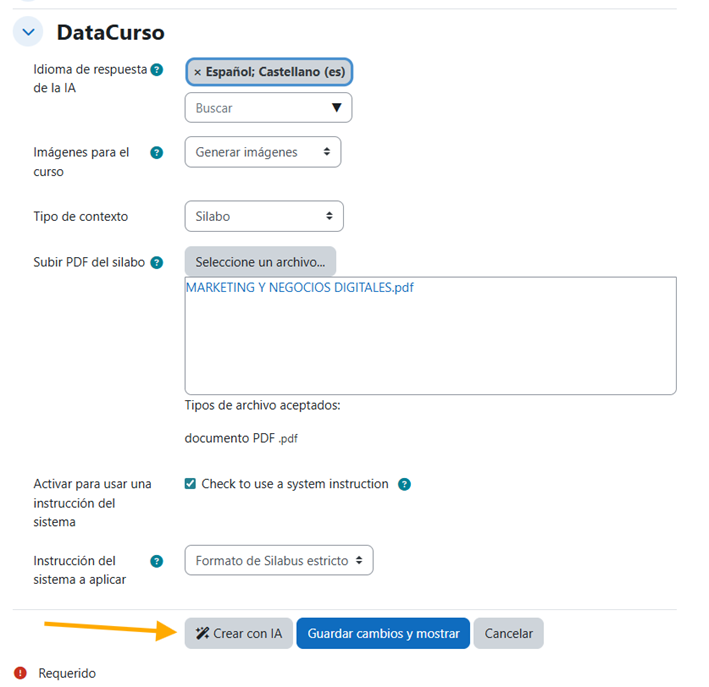Open MARKETING Y NEGOCIOS DIGITALES.pdf file link

coord(299,288)
